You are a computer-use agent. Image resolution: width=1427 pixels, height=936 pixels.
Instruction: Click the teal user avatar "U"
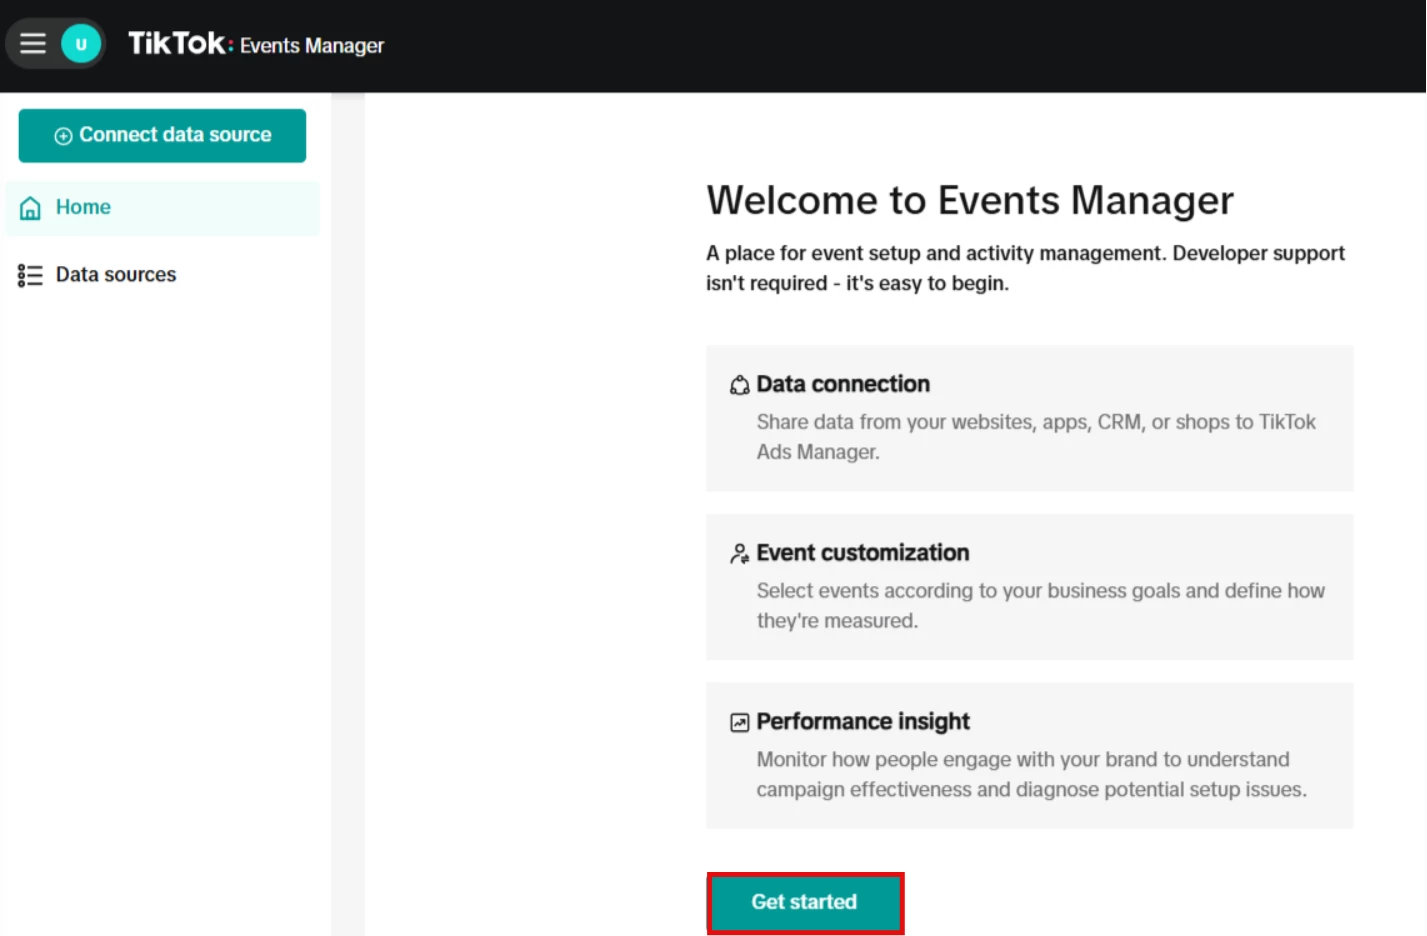(x=81, y=44)
